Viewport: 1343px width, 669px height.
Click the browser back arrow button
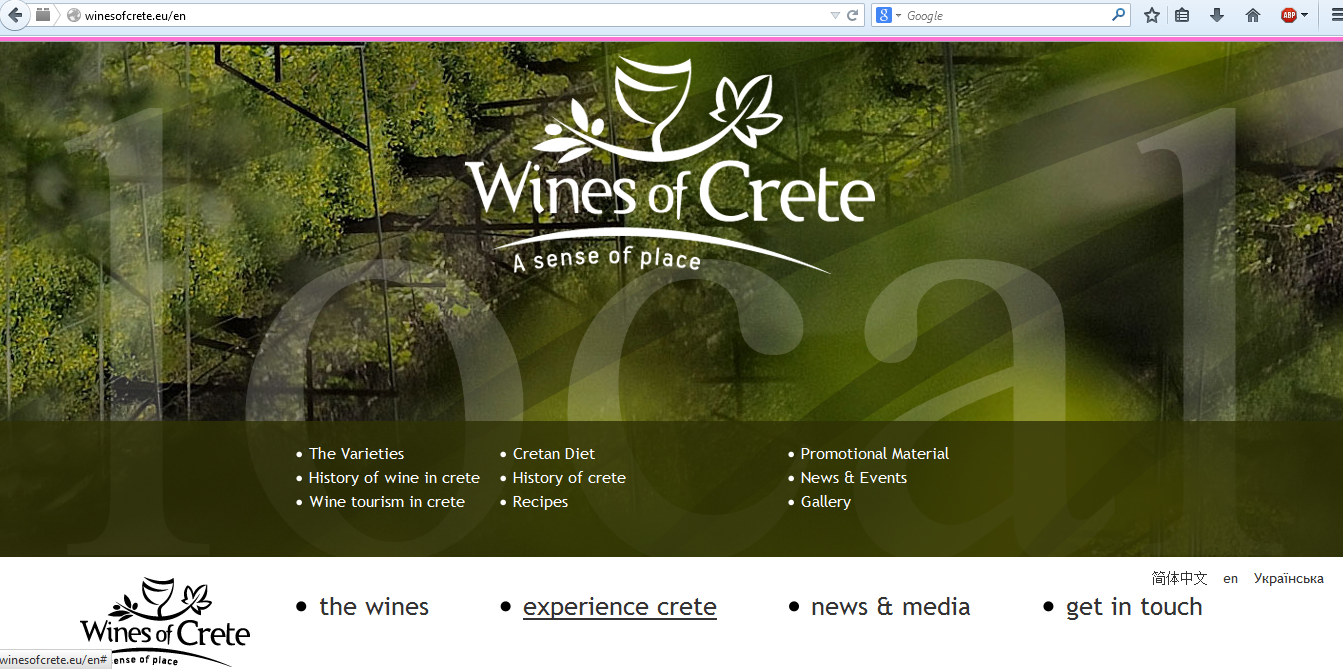click(14, 15)
